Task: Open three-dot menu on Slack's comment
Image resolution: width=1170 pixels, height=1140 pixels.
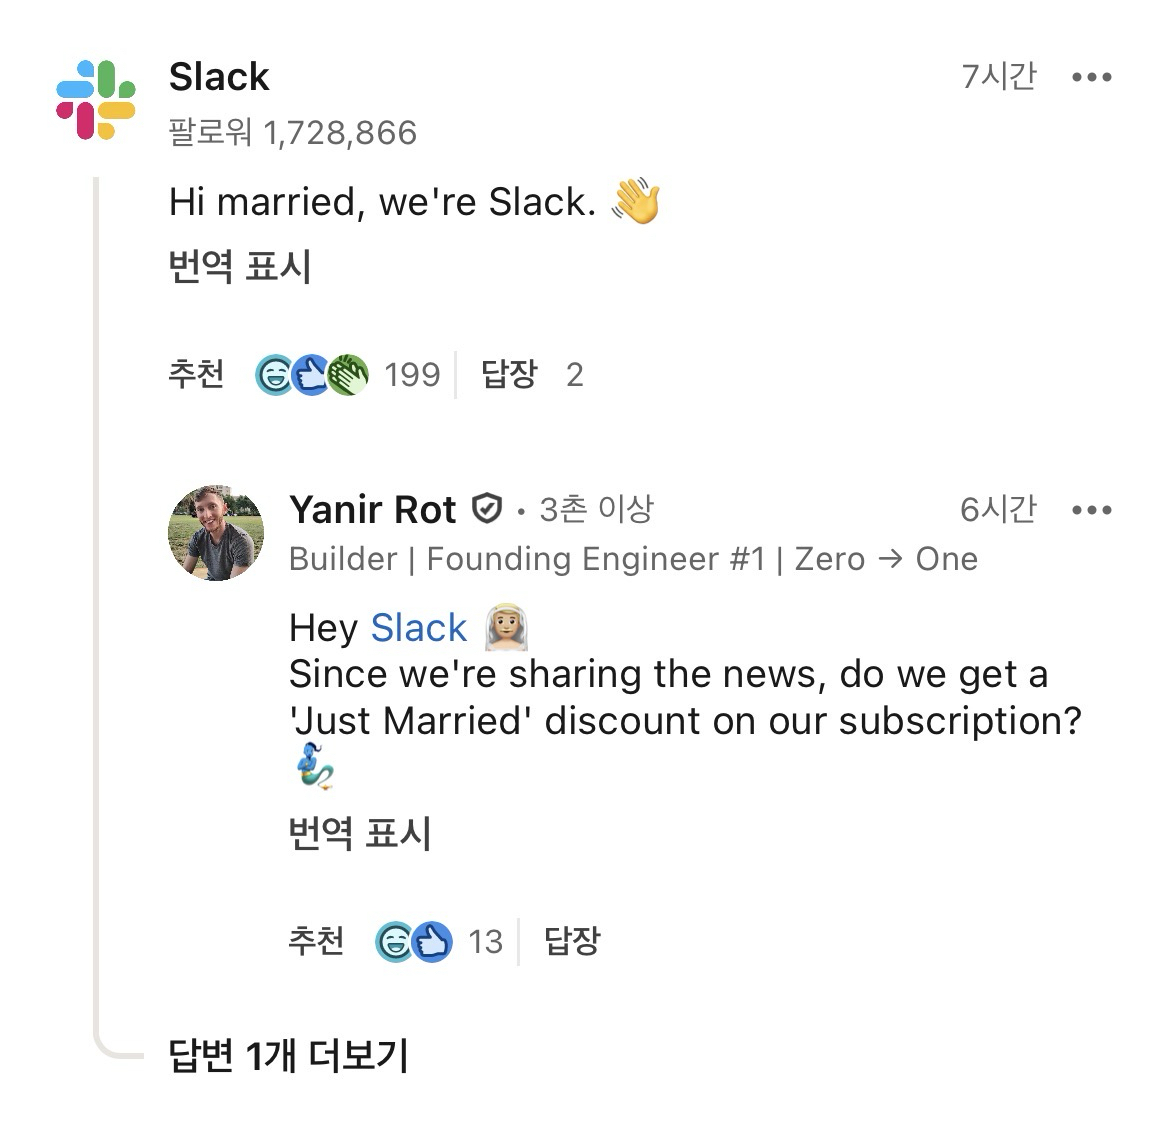Action: tap(1091, 77)
